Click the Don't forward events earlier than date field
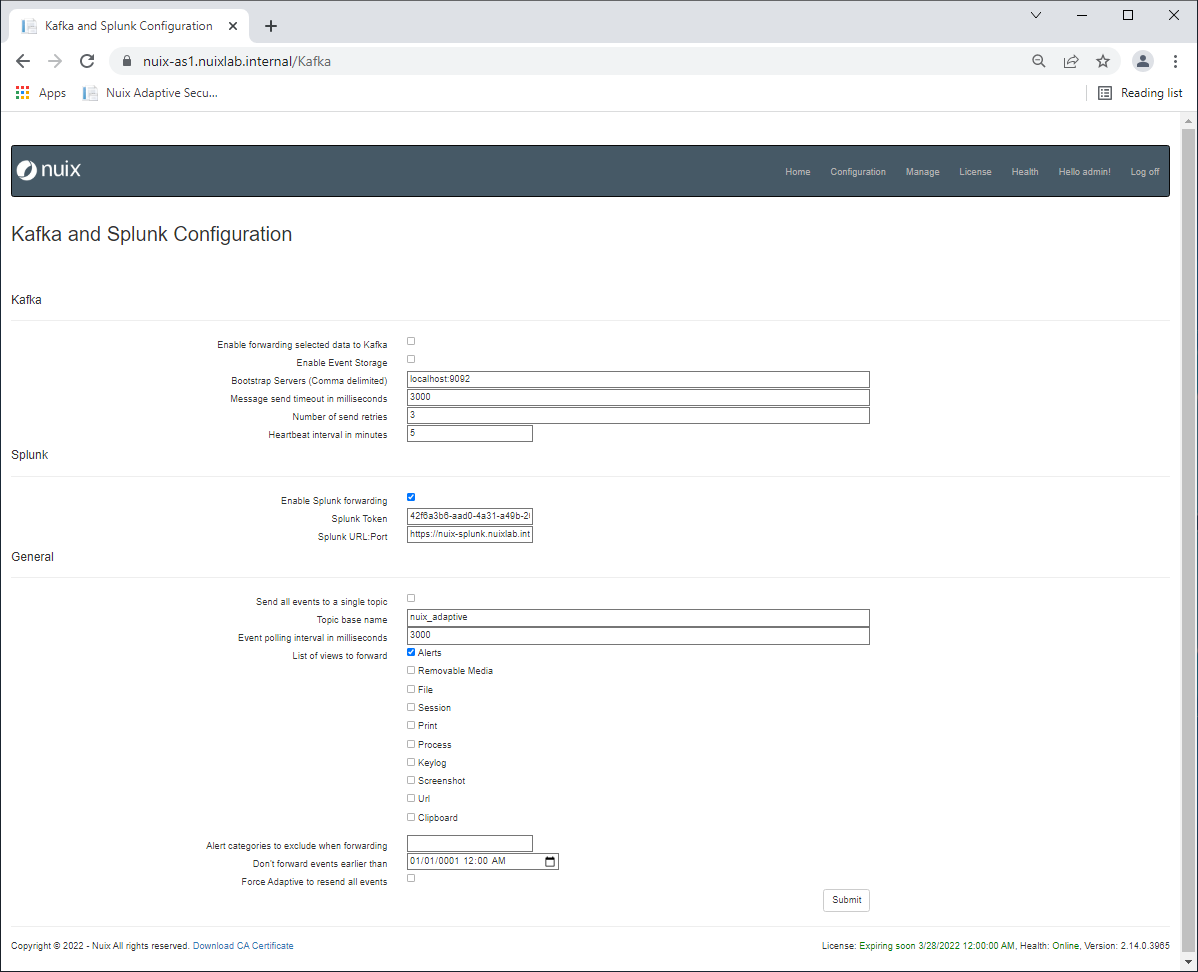This screenshot has height=972, width=1198. pyautogui.click(x=483, y=862)
